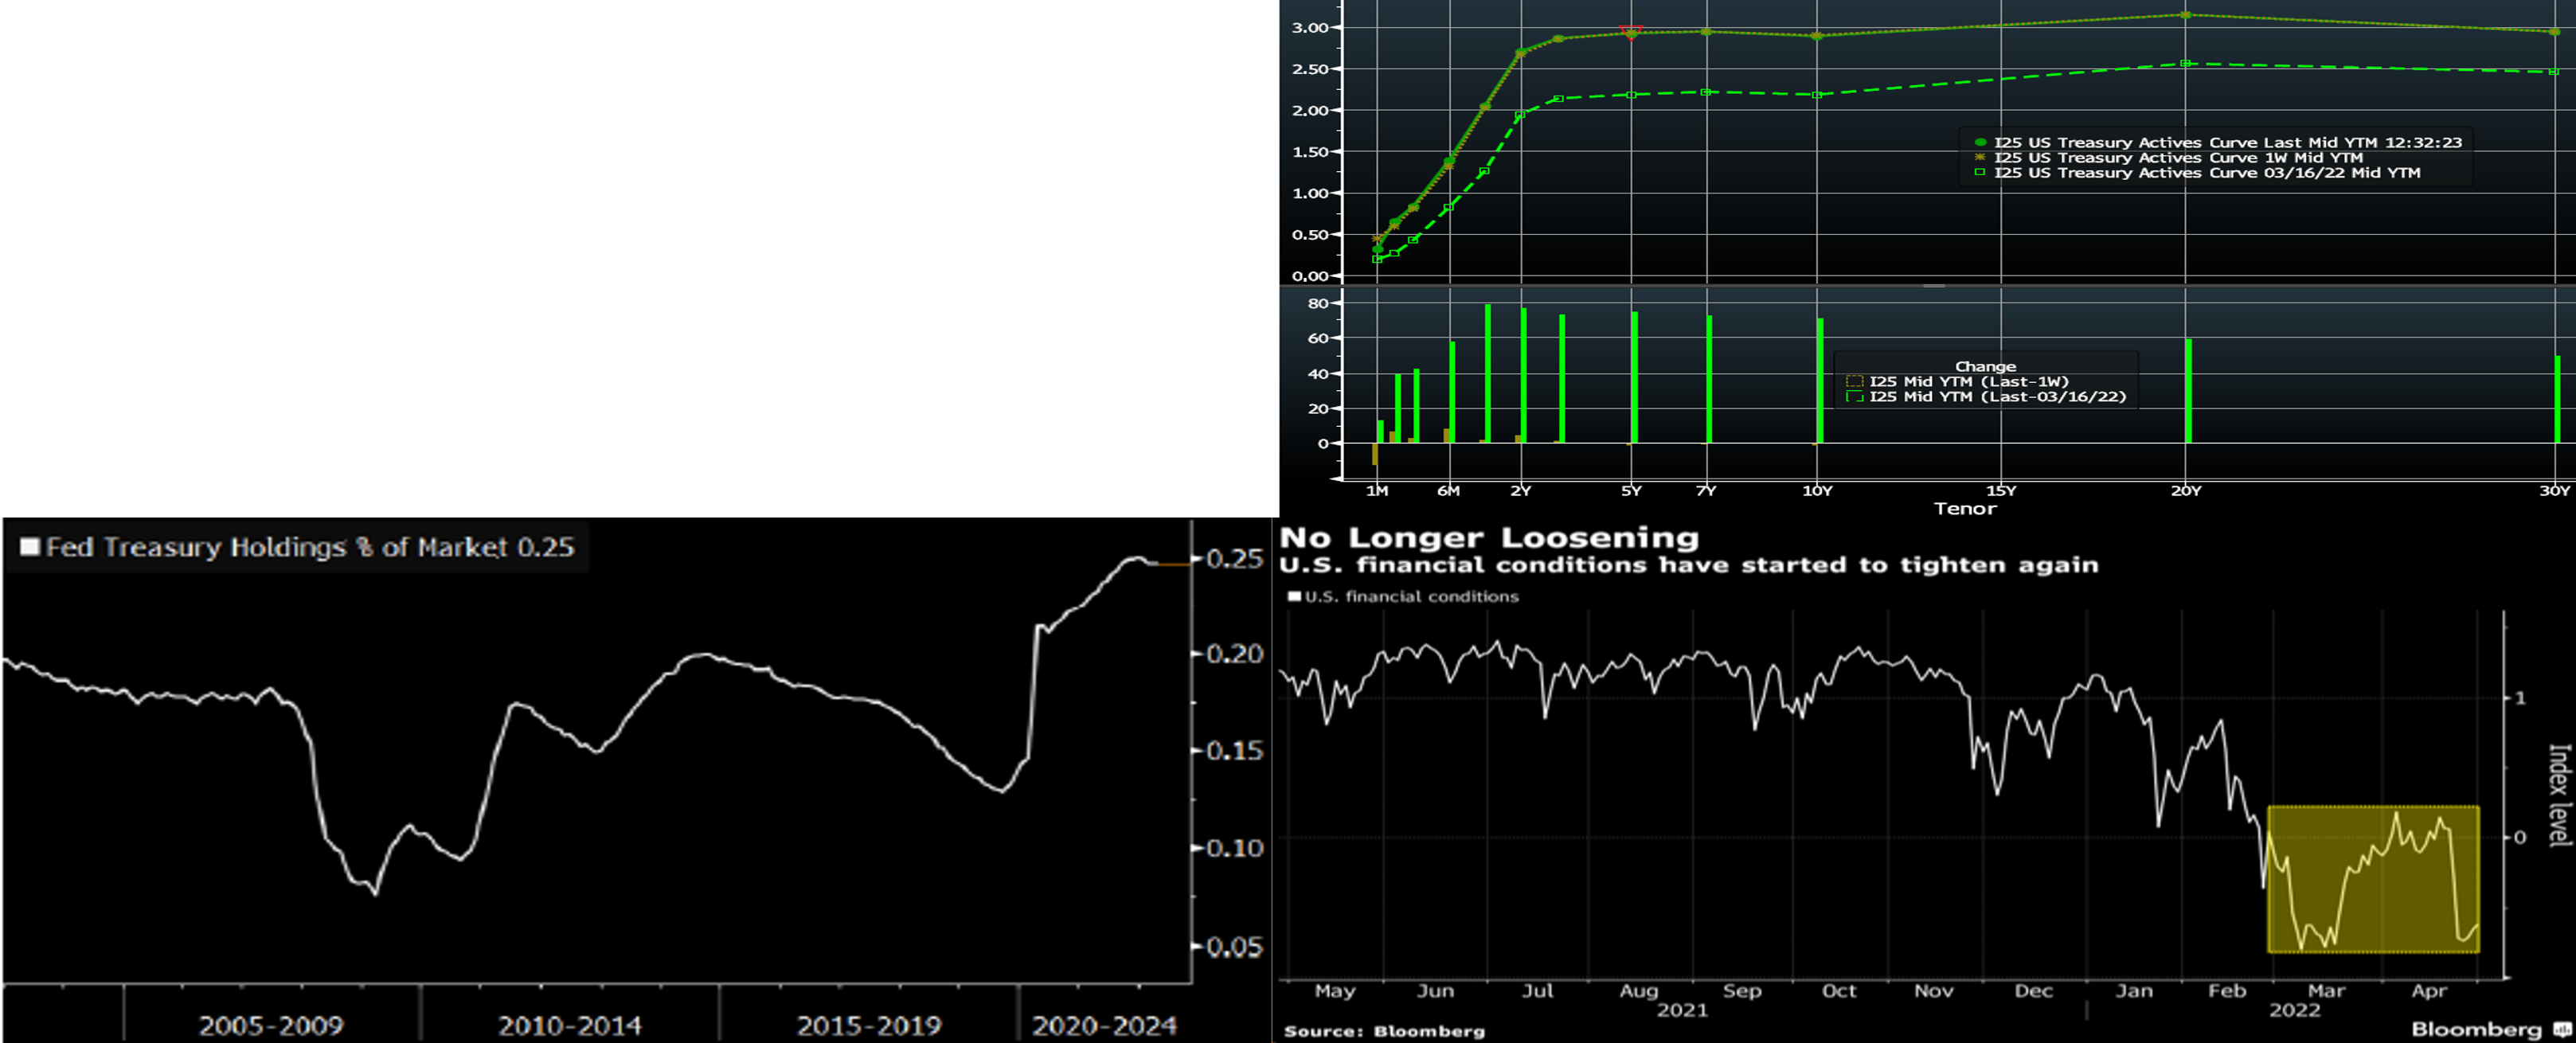This screenshot has width=2576, height=1043.
Task: Click the asterisk legend icon for 1W Mid YTM
Action: [x=1980, y=157]
